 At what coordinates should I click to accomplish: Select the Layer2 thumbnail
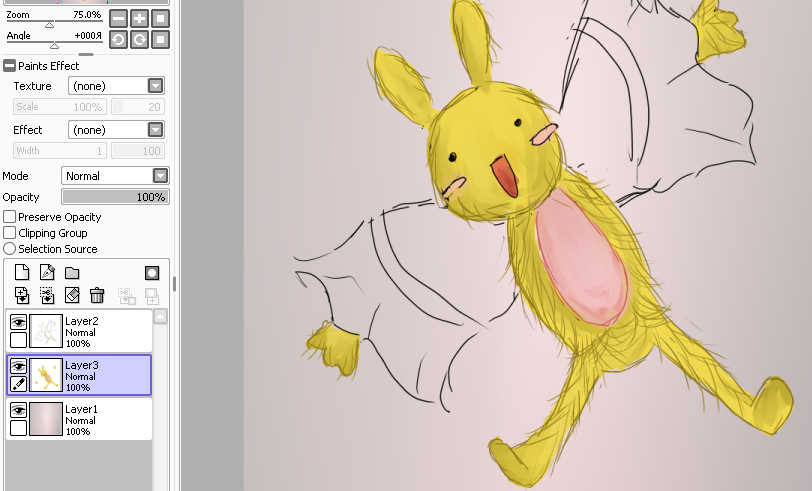click(46, 331)
